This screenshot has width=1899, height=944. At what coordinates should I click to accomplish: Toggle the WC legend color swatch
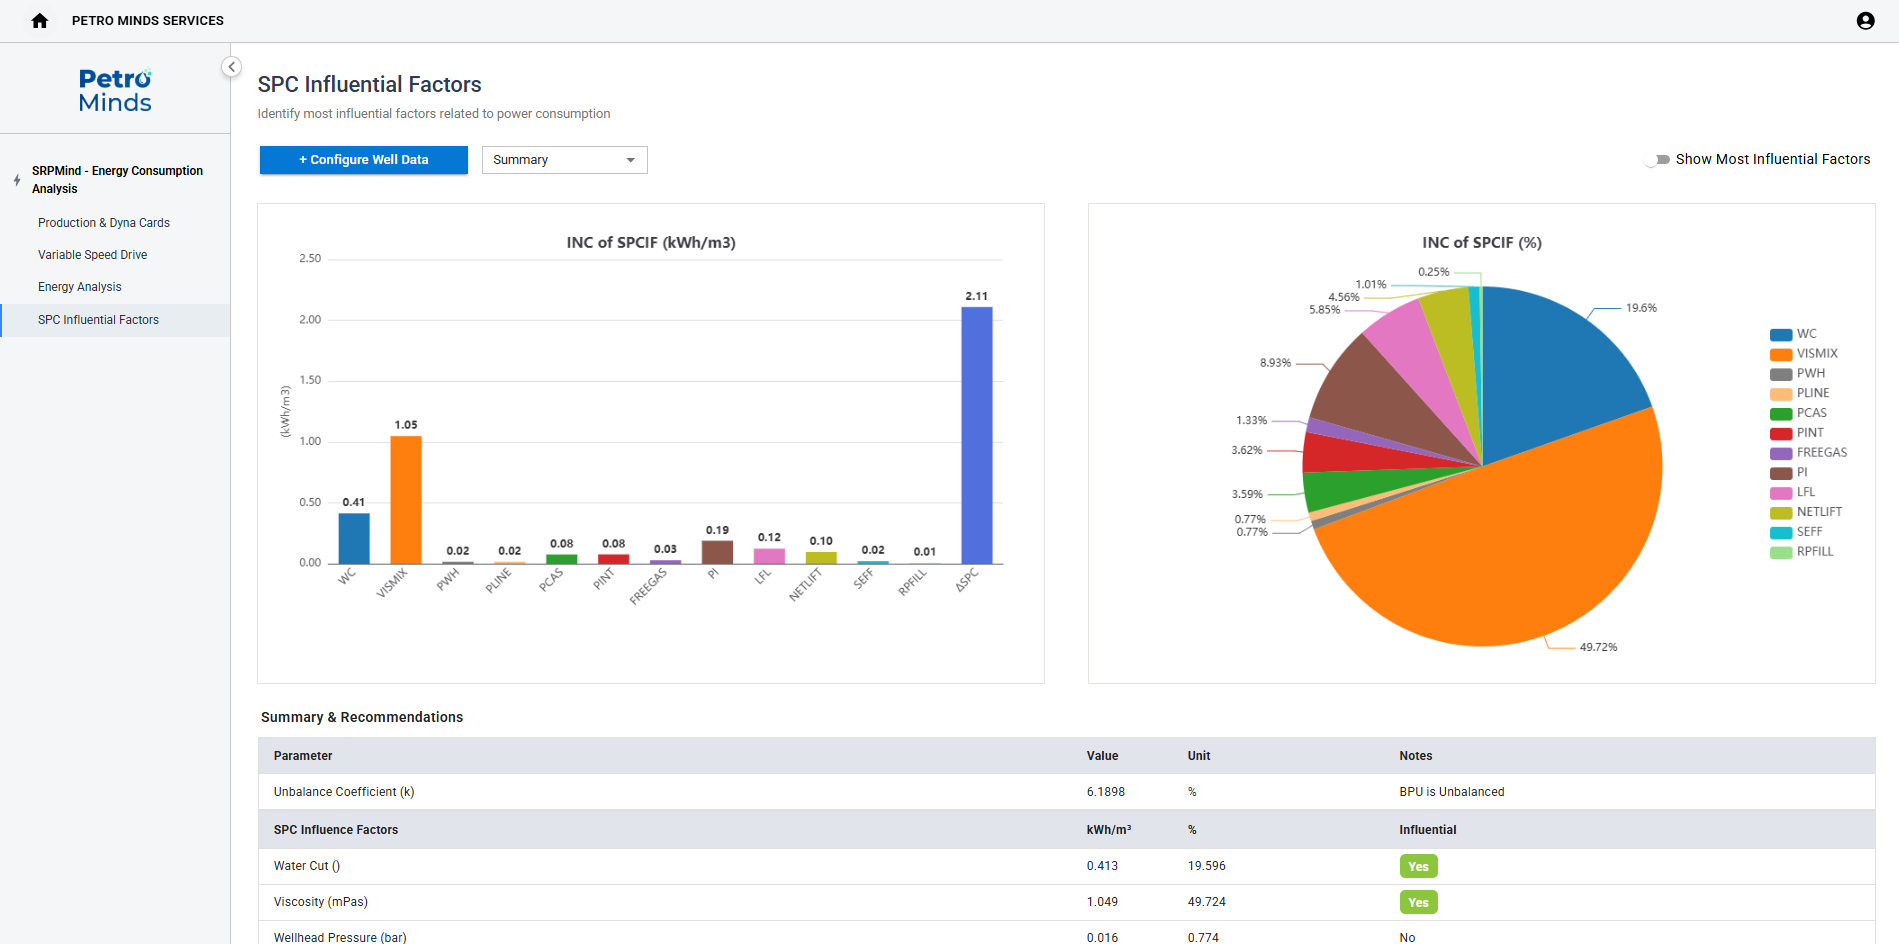[1780, 335]
